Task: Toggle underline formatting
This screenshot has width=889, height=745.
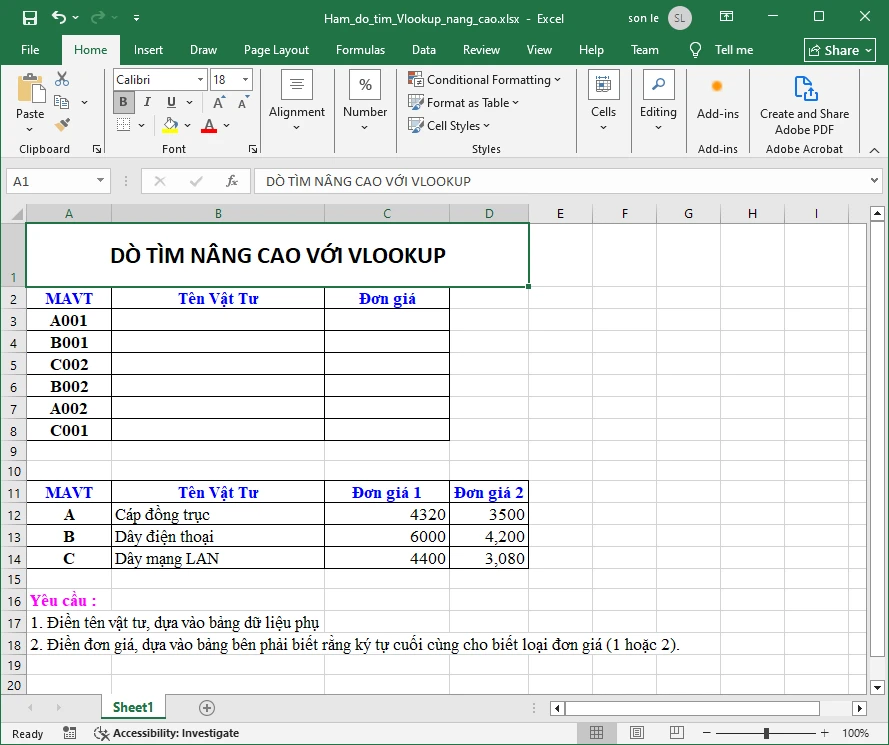Action: [x=169, y=102]
